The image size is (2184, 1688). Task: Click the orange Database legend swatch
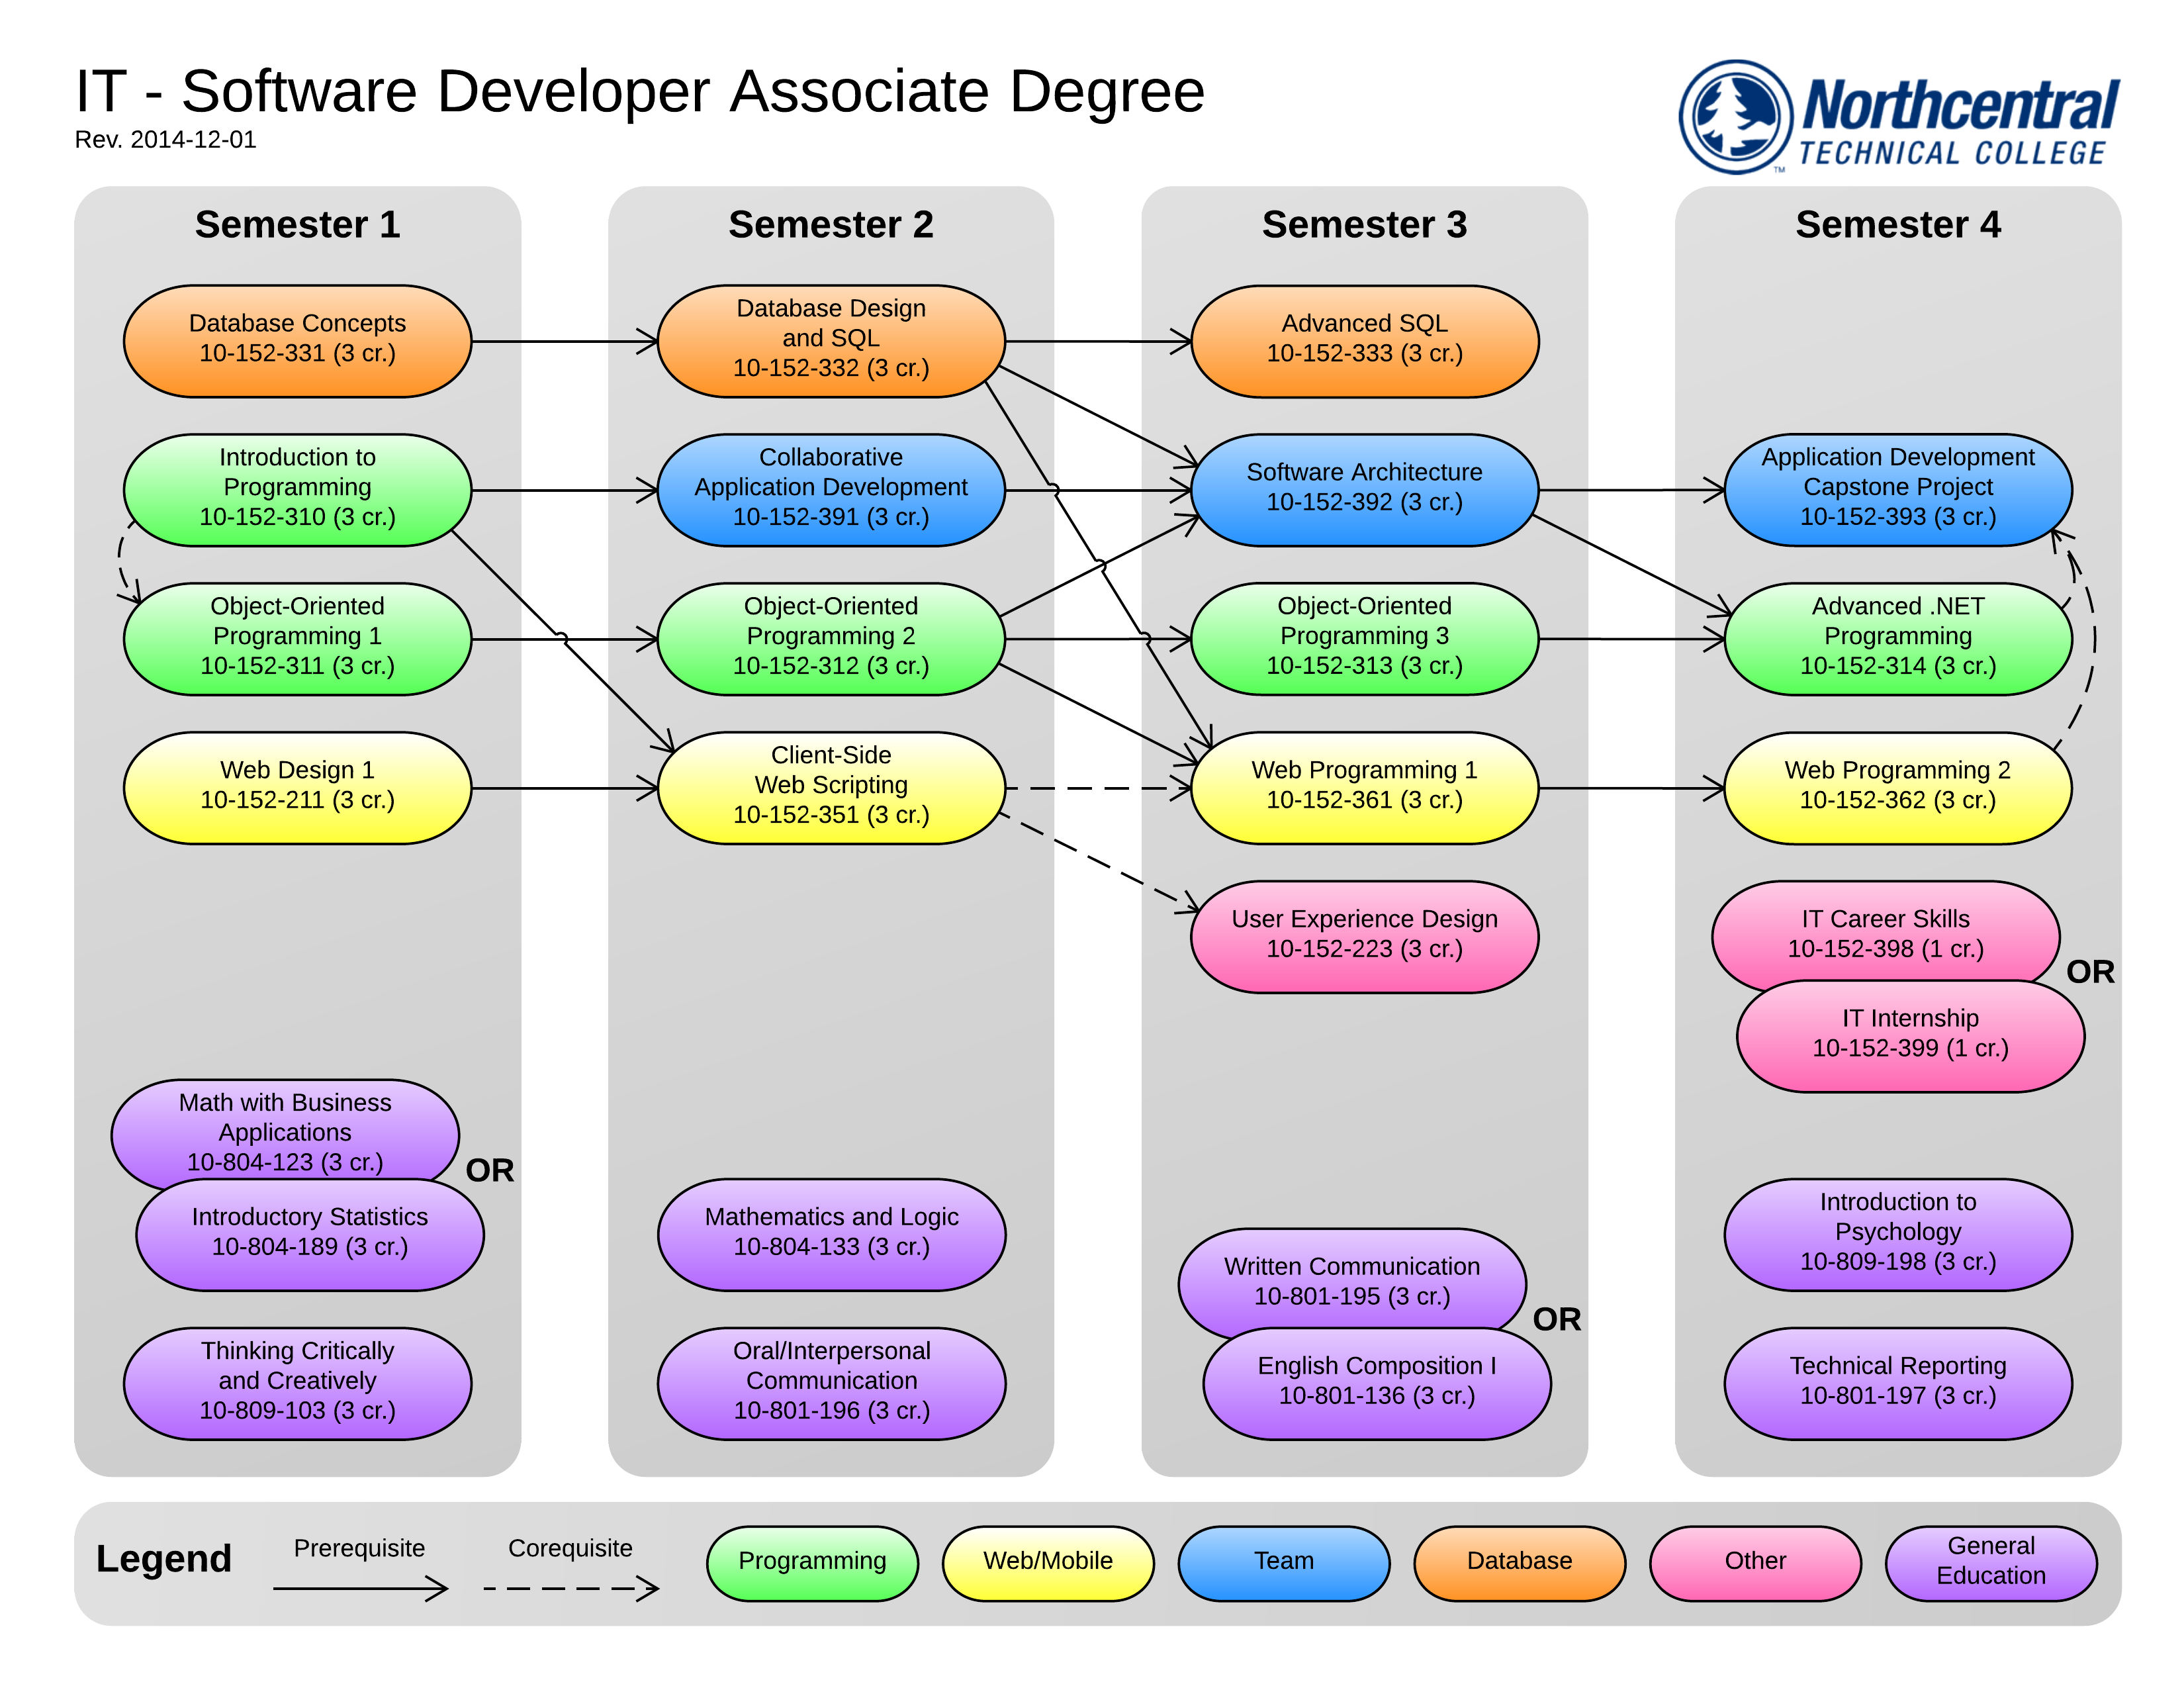(x=1519, y=1561)
